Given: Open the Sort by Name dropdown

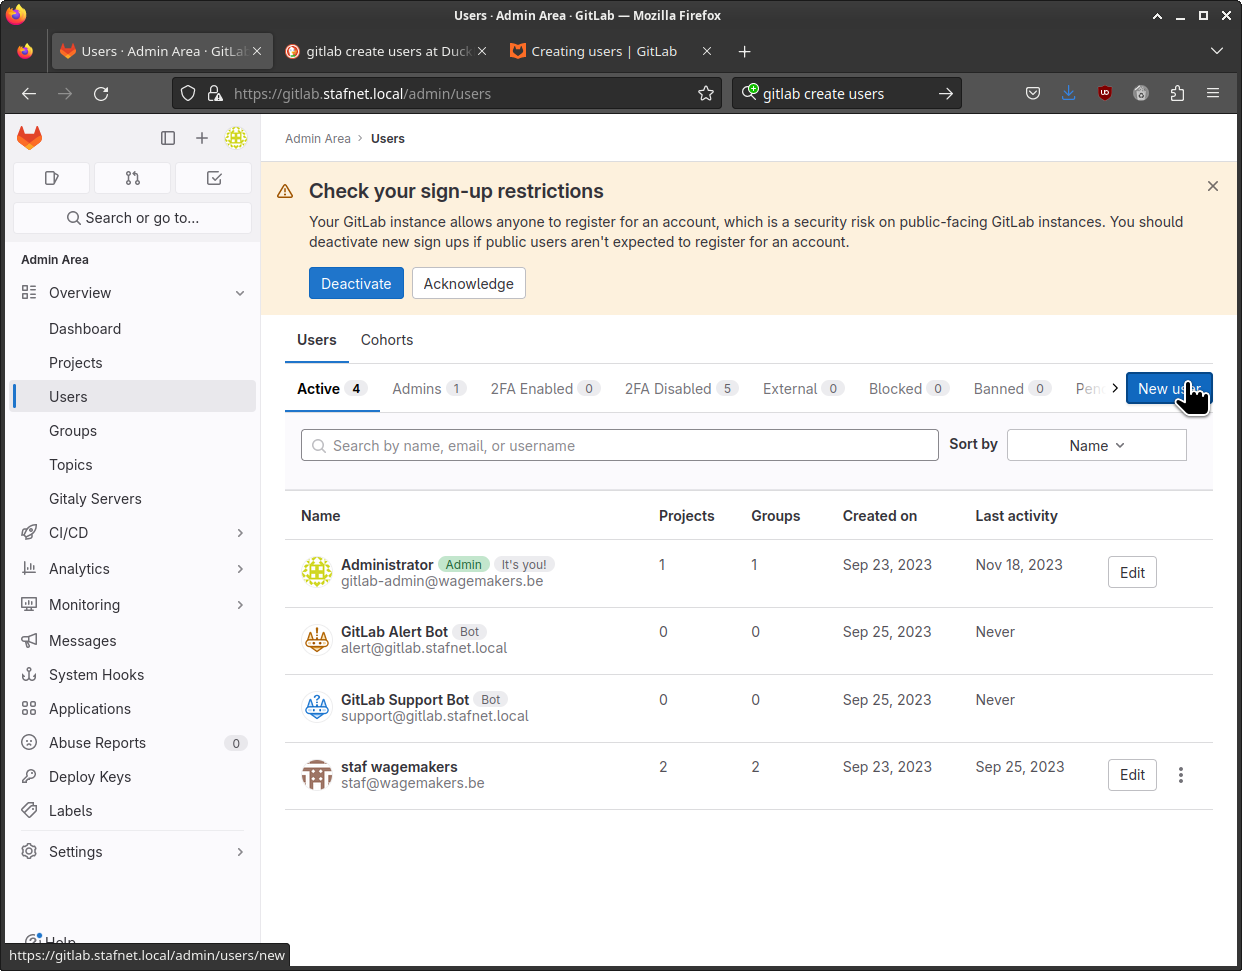Looking at the screenshot, I should tap(1096, 445).
